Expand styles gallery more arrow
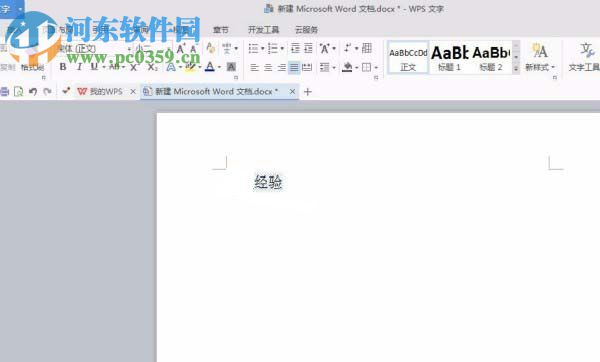 [516, 69]
